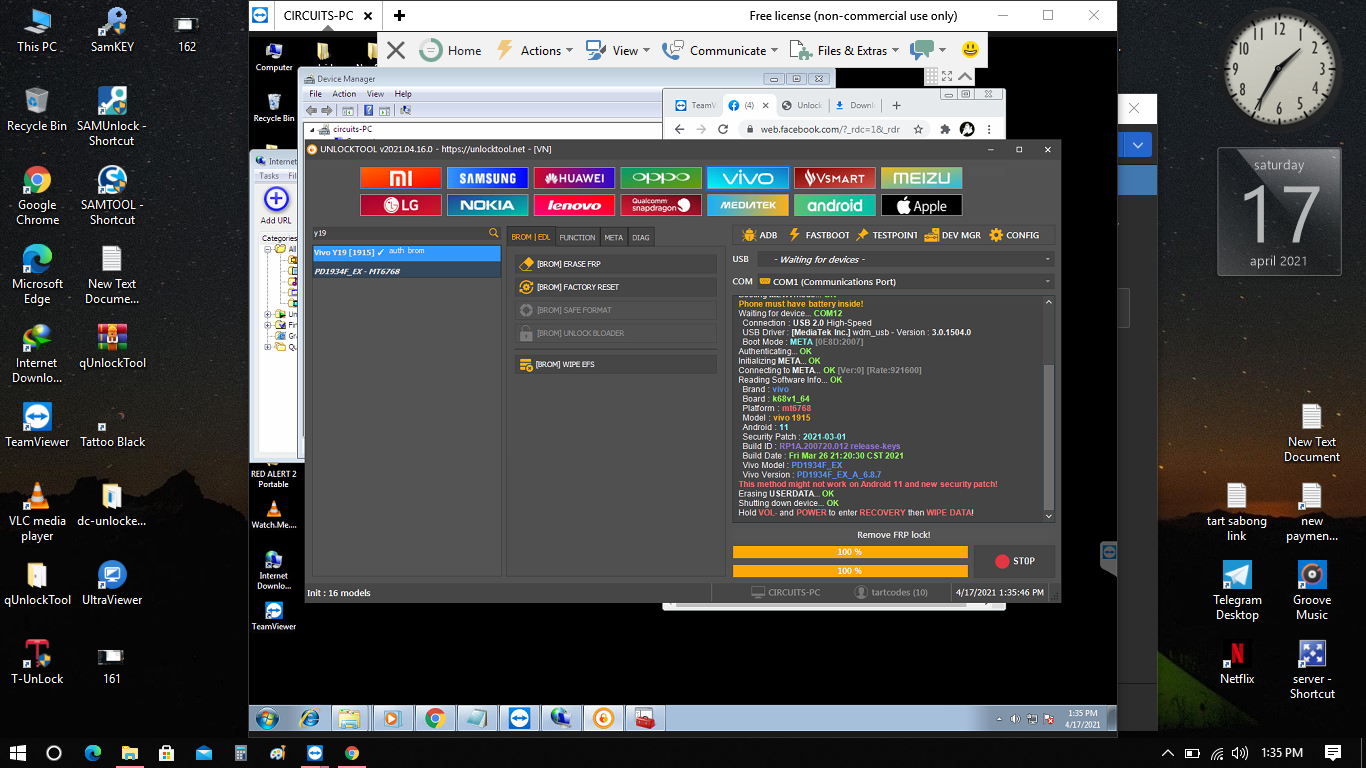
Task: Close the TeamViewer toolbar with X icon
Action: tap(396, 50)
